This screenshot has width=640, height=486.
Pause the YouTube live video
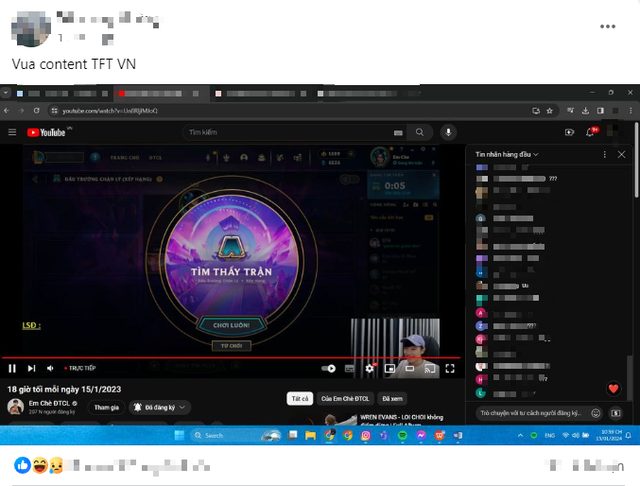pyautogui.click(x=12, y=368)
